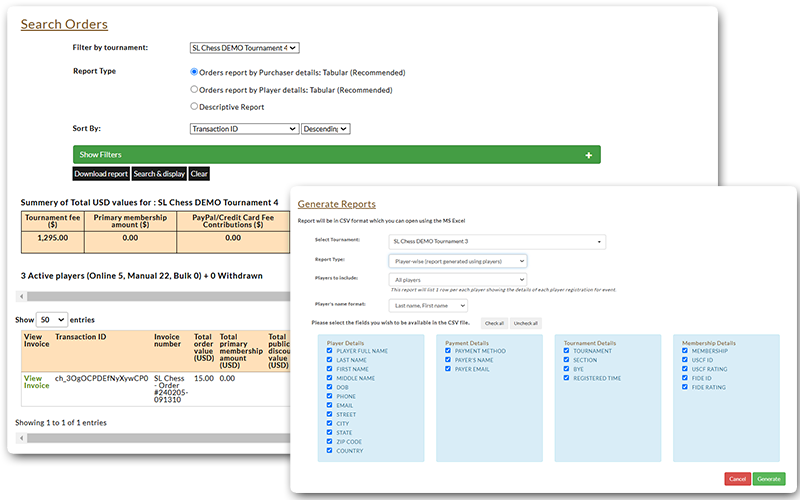The image size is (800, 500).
Task: Expand the Player's name format dropdown
Action: click(429, 305)
